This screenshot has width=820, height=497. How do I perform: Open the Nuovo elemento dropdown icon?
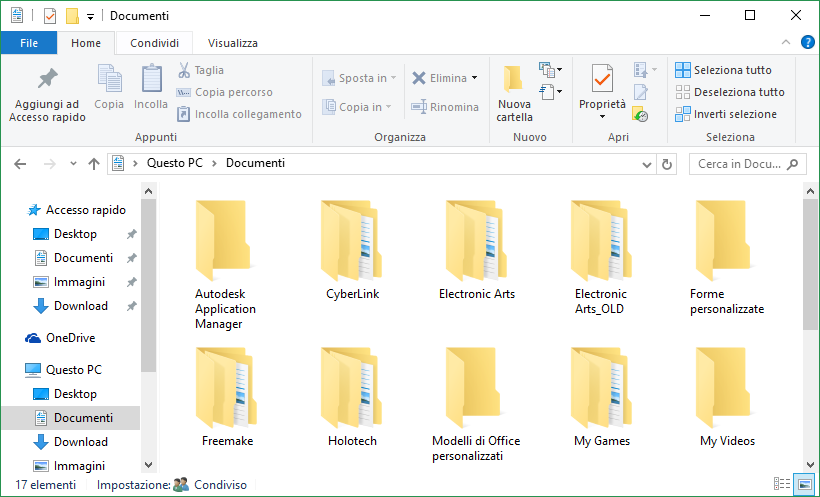(x=550, y=70)
